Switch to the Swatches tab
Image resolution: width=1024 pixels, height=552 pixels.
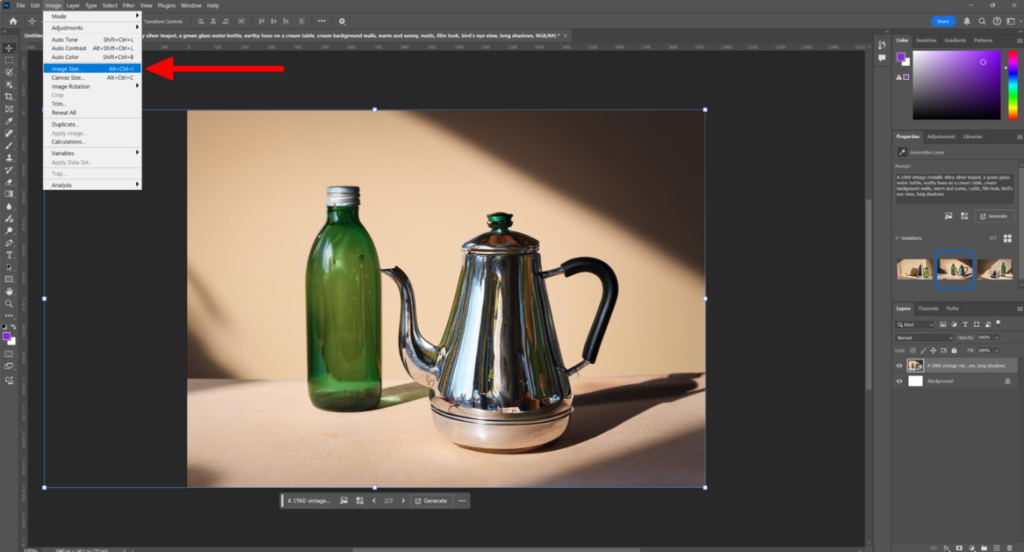[x=926, y=41]
